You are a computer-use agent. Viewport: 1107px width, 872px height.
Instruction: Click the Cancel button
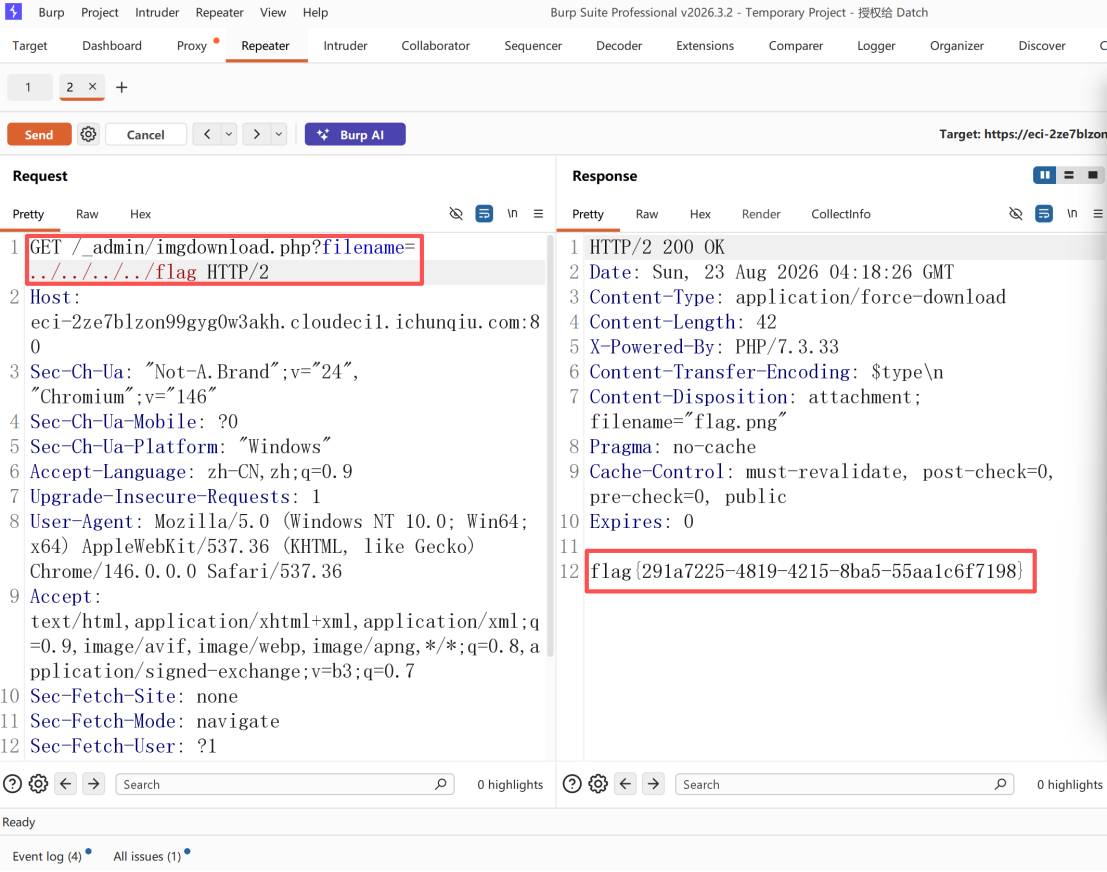pos(145,134)
